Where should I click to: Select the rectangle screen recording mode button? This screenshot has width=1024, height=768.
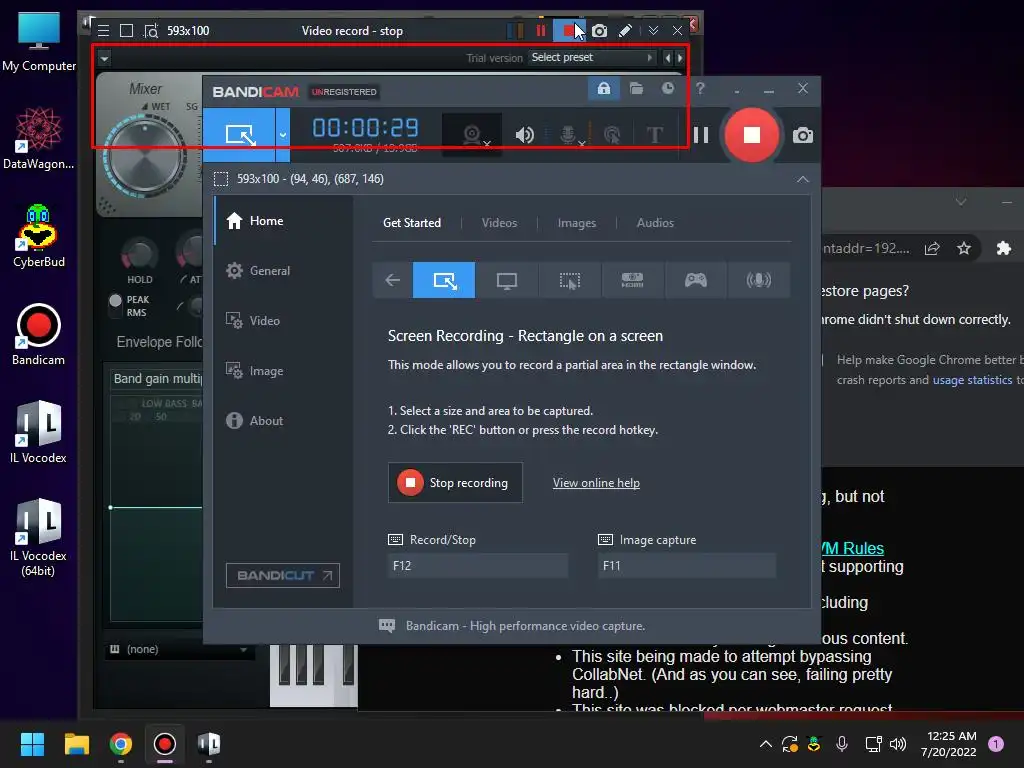tap(239, 135)
